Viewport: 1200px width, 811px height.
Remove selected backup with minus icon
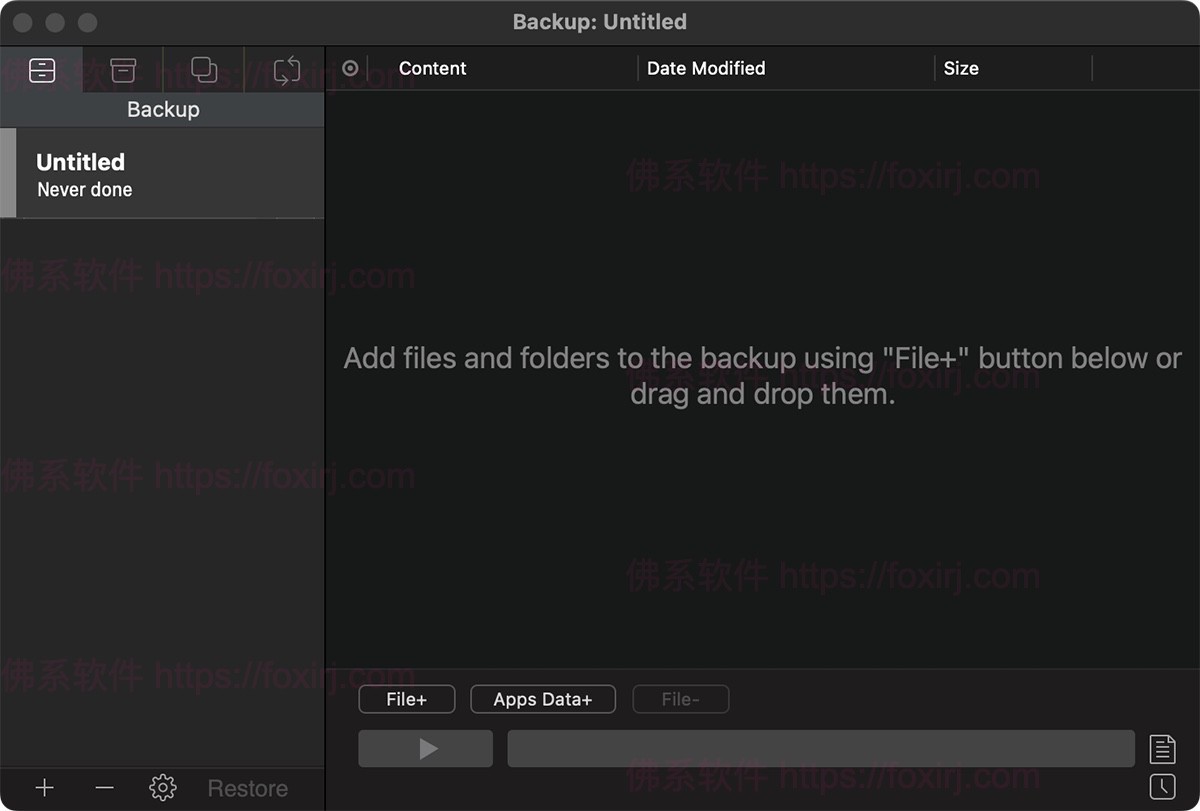tap(104, 788)
